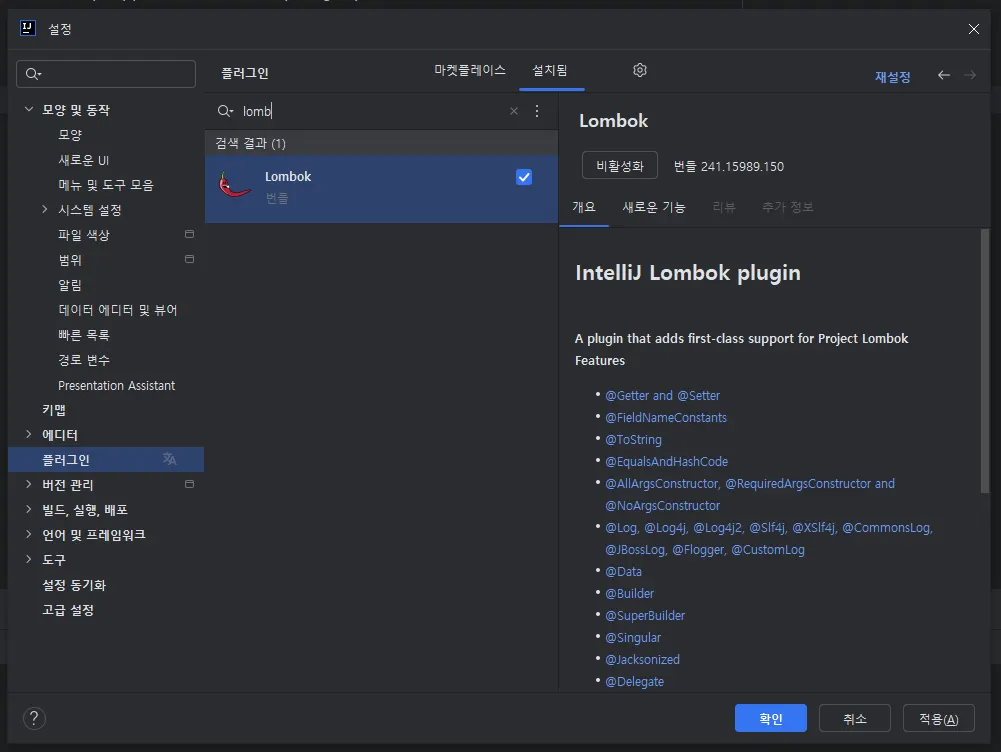Click the settings search magnifier icon
The height and width of the screenshot is (752, 1001).
tap(33, 74)
